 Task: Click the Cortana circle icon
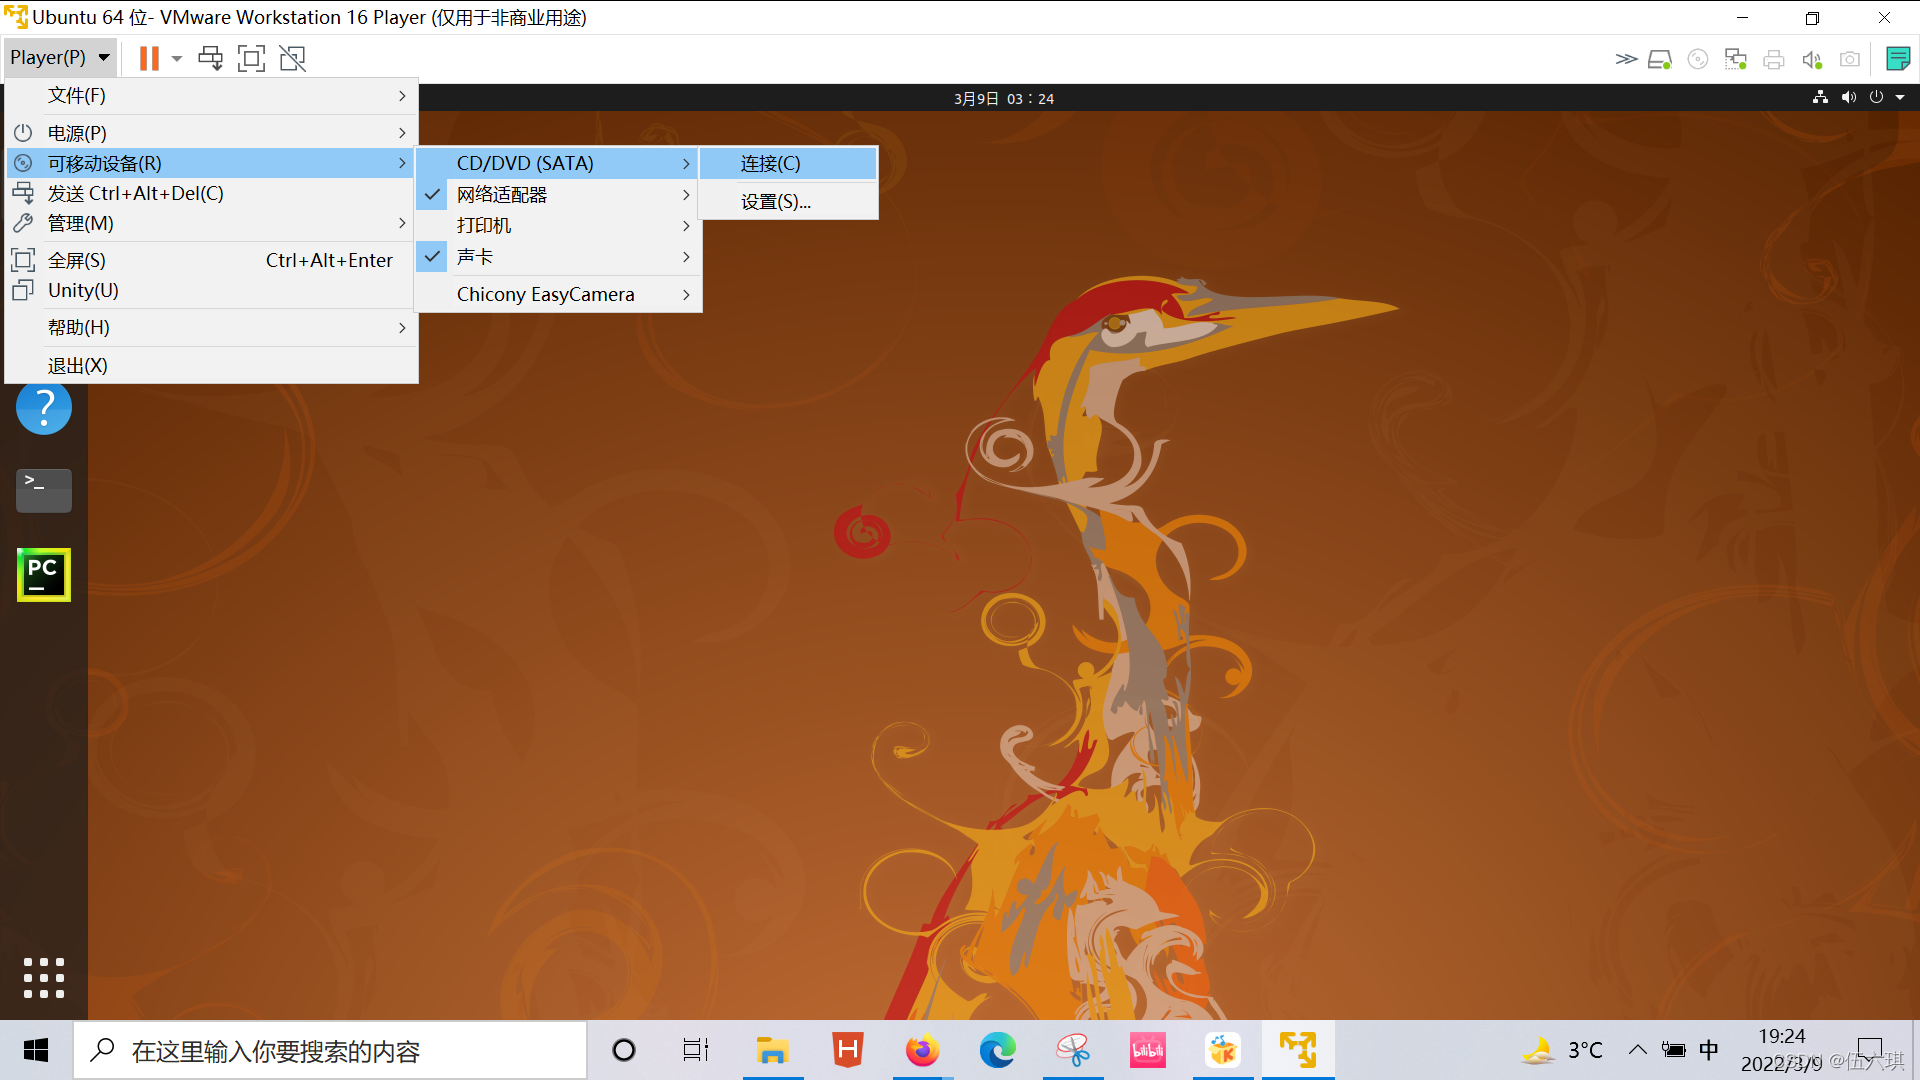[x=624, y=1050]
